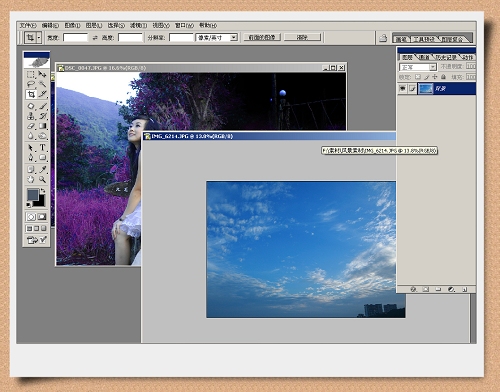Select the Pen tool
Viewport: 500px width, 392px height.
click(x=31, y=157)
